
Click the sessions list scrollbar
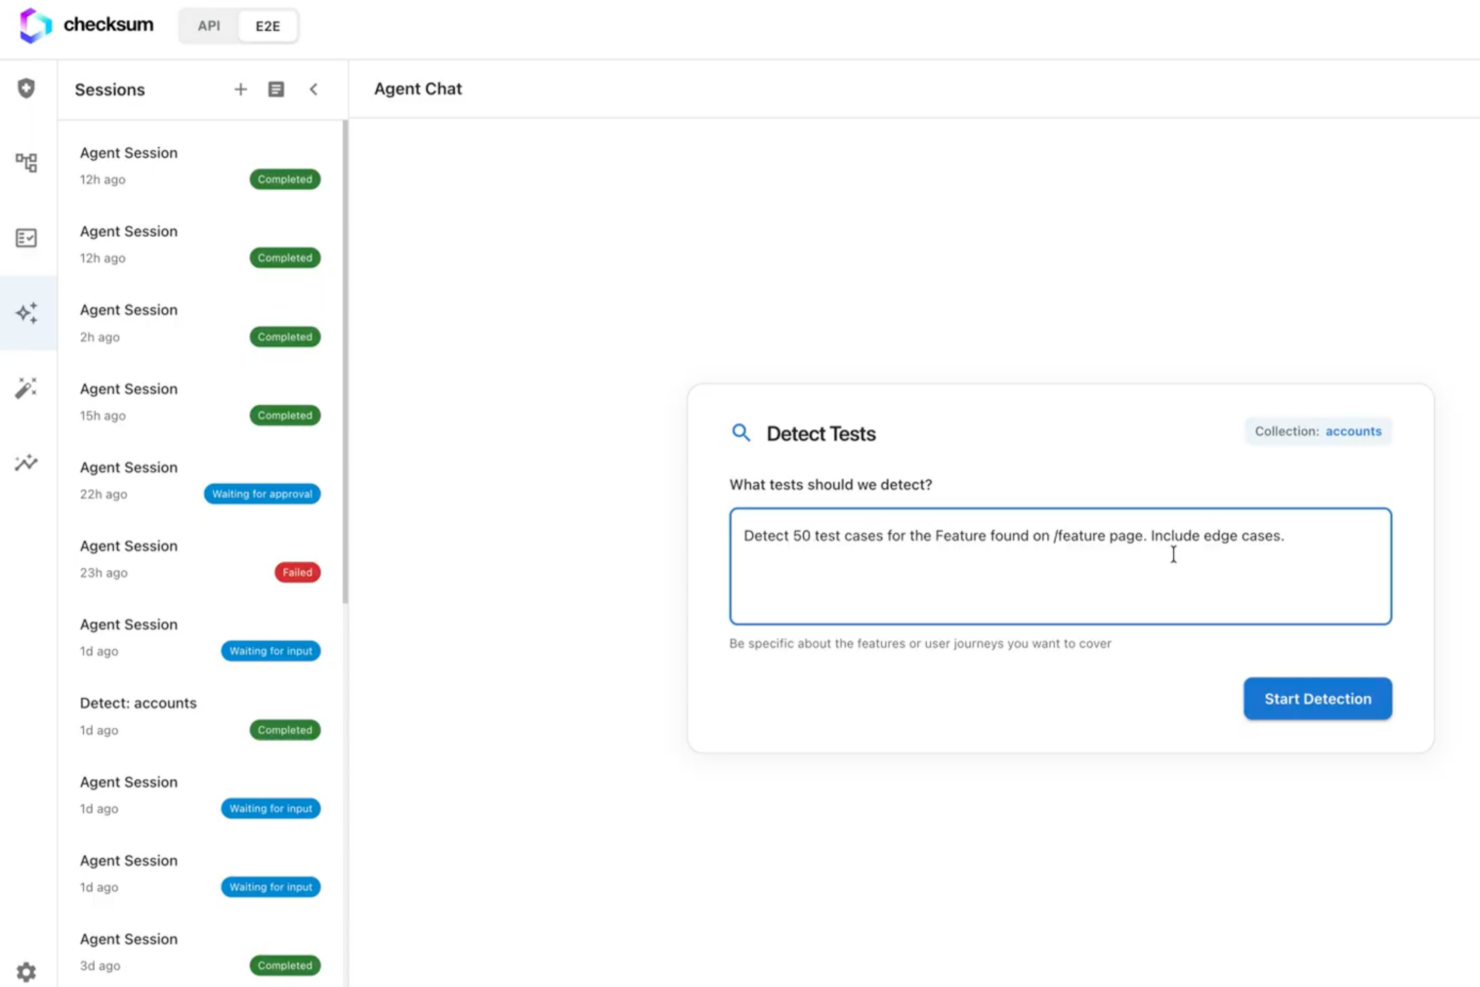345,360
